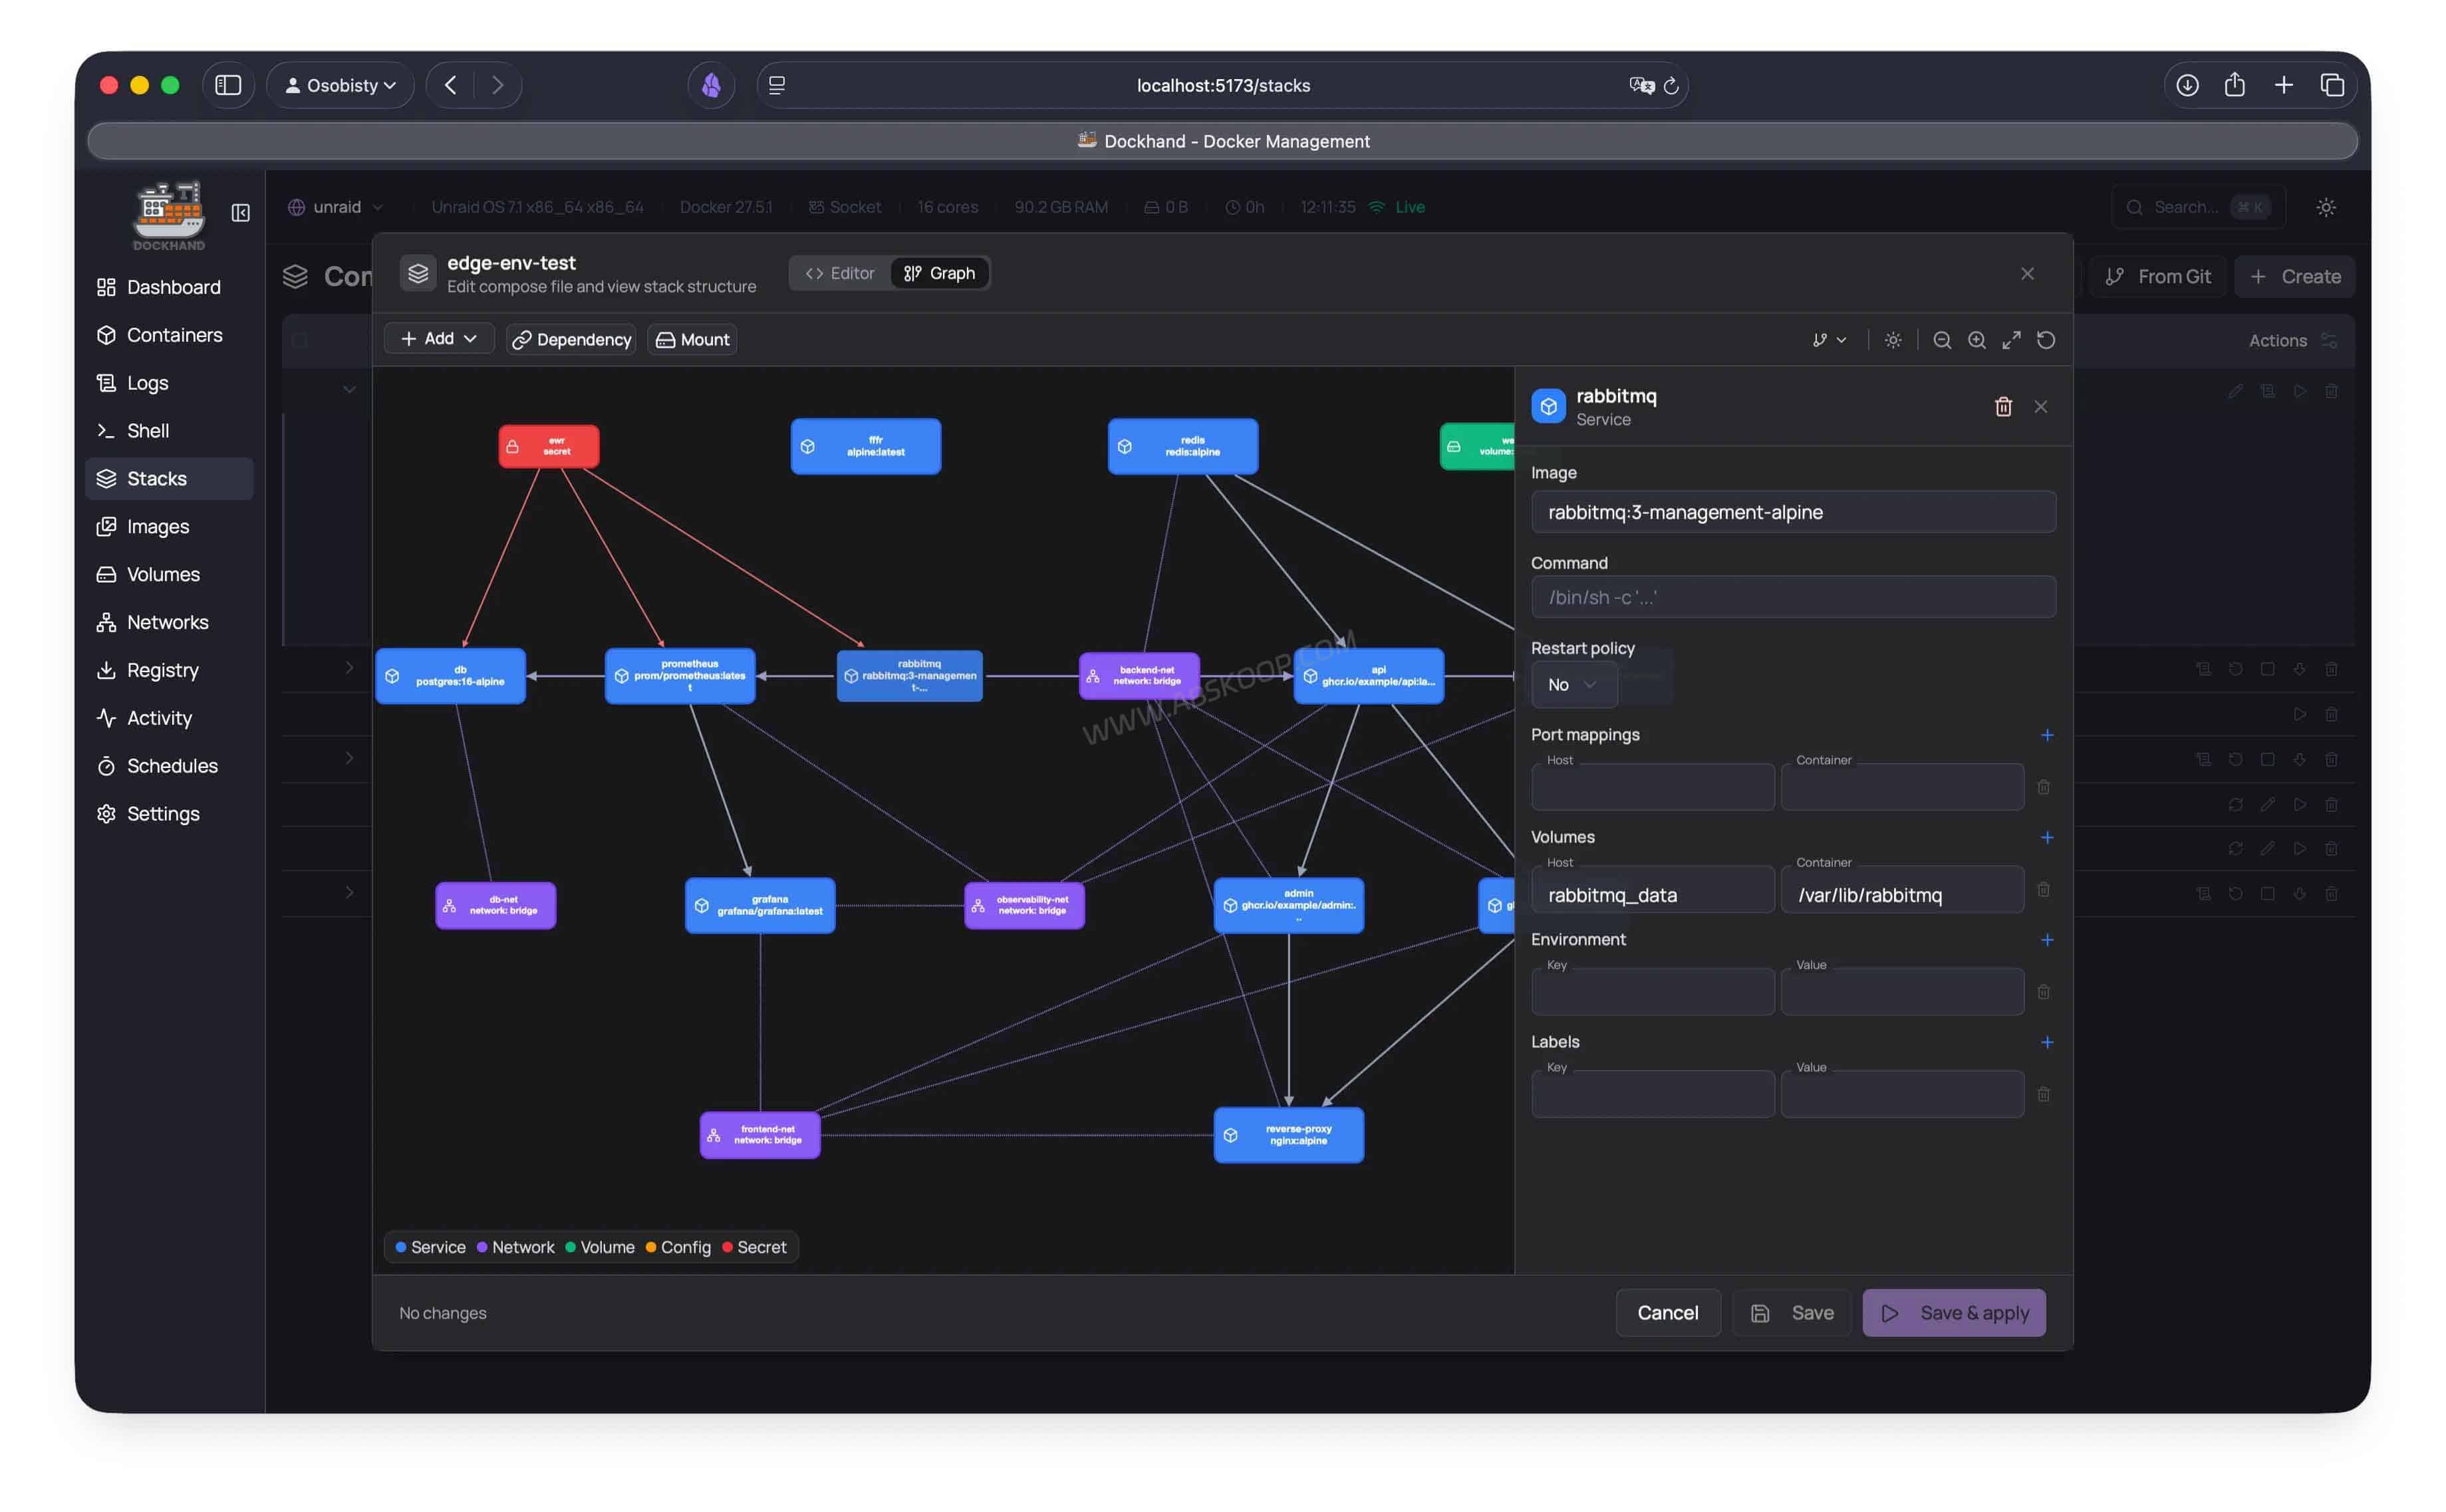Viewport: 2446px width, 1512px height.
Task: Select the db postgres:16-alpine node
Action: click(451, 676)
